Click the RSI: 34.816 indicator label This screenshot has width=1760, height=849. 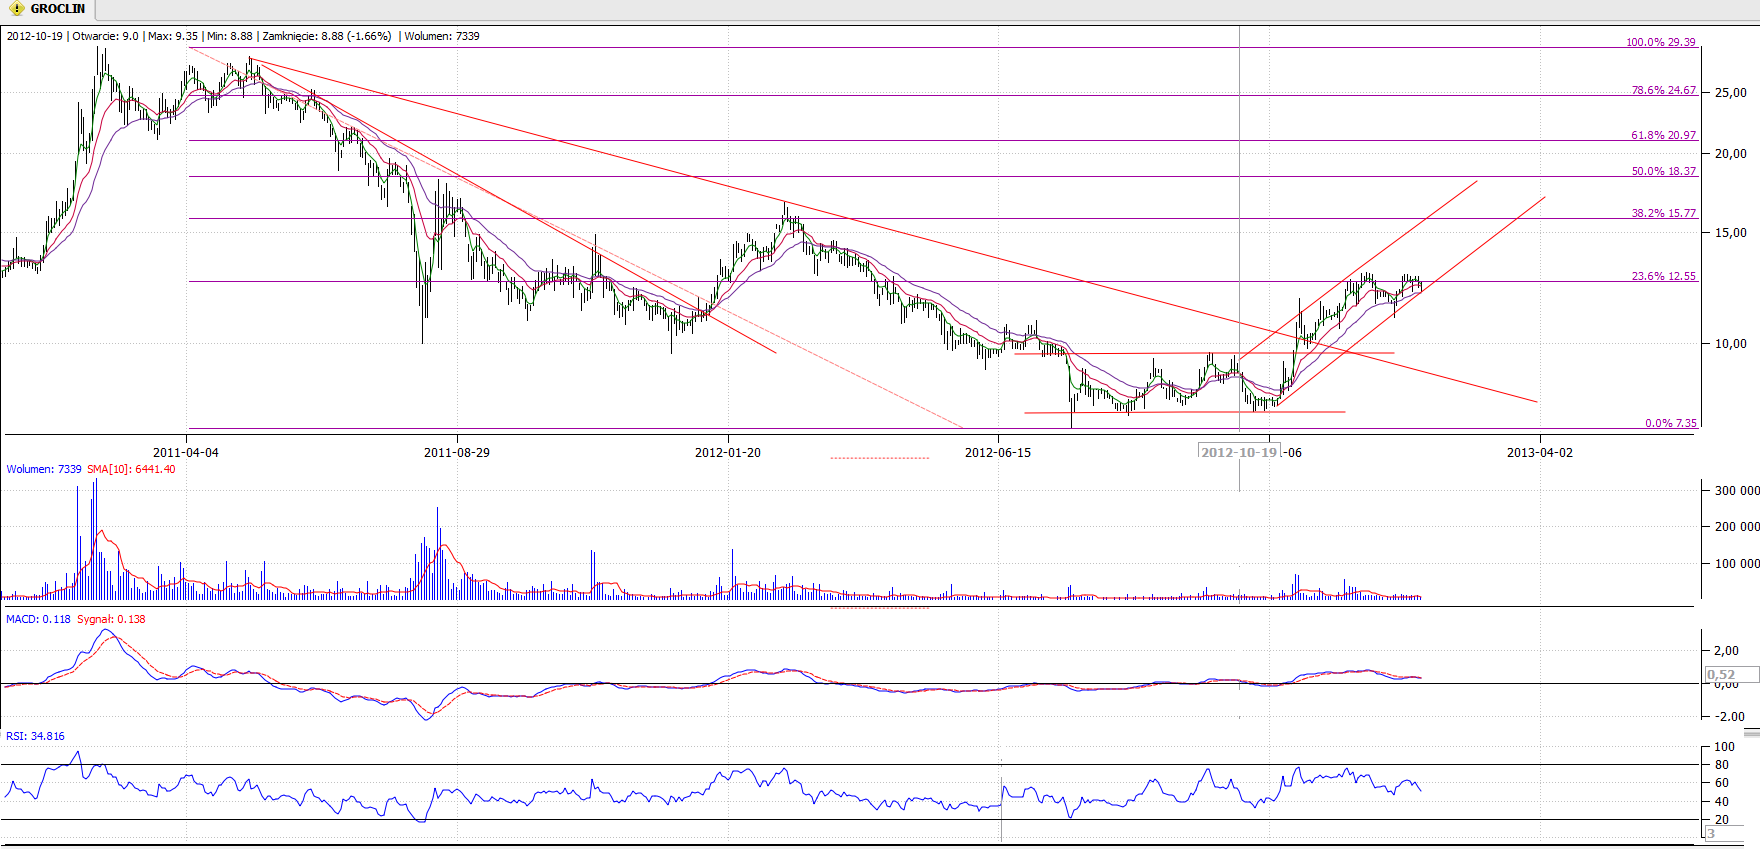pyautogui.click(x=35, y=736)
